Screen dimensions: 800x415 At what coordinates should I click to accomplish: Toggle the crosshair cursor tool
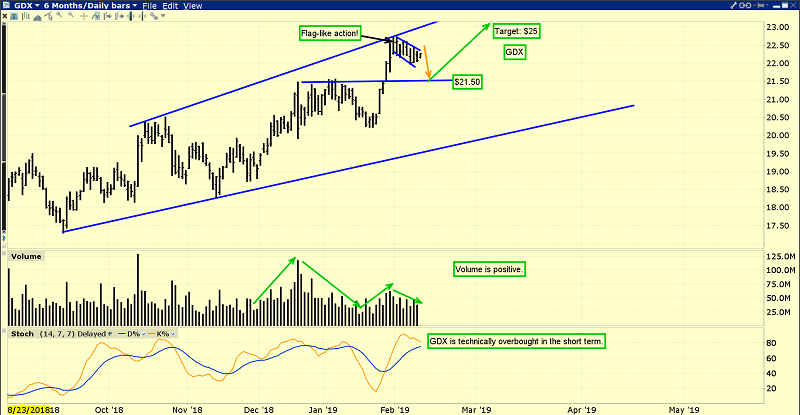click(84, 16)
